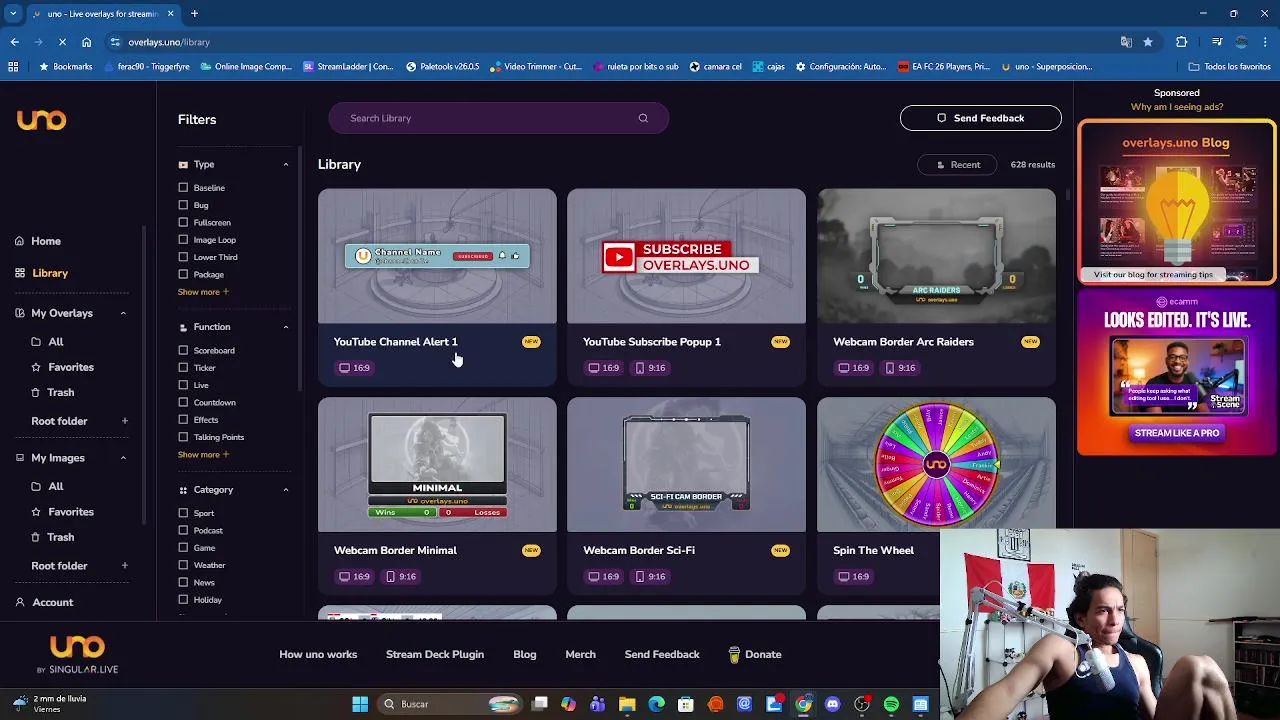This screenshot has height=720, width=1280.
Task: Open the Chrome apps grid icon
Action: click(13, 67)
